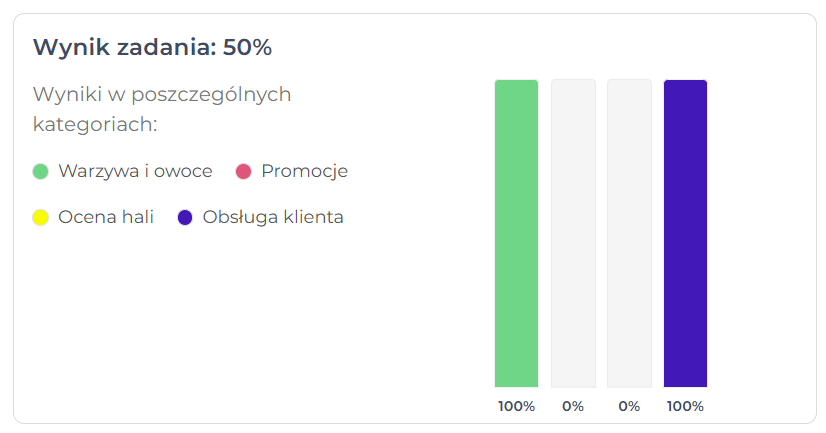This screenshot has width=826, height=433.
Task: Click the 50% score value in the heading
Action: pos(247,47)
